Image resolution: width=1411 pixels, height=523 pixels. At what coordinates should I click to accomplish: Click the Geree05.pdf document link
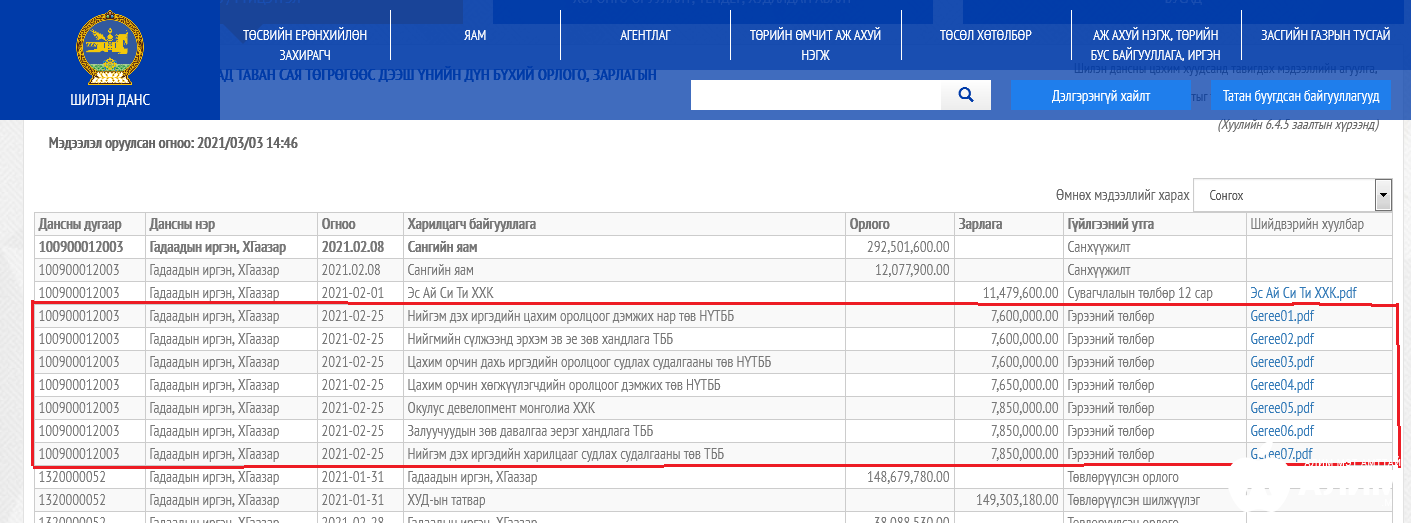coord(1281,408)
